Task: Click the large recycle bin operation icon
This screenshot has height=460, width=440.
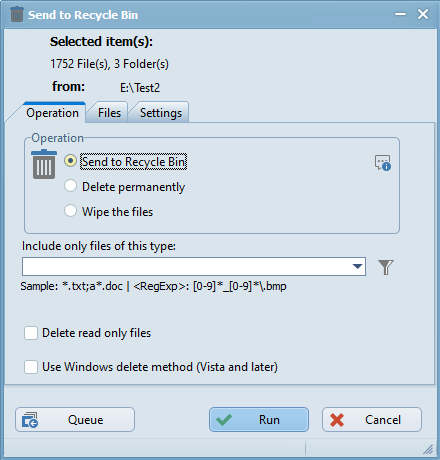Action: (x=44, y=164)
